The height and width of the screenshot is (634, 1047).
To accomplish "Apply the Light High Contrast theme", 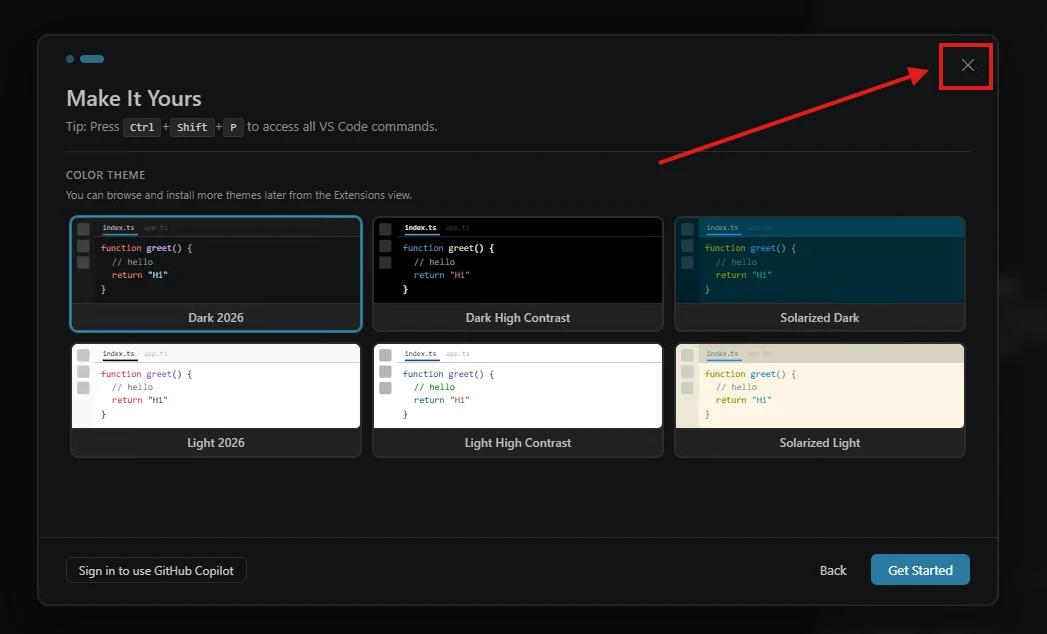I will 517,400.
